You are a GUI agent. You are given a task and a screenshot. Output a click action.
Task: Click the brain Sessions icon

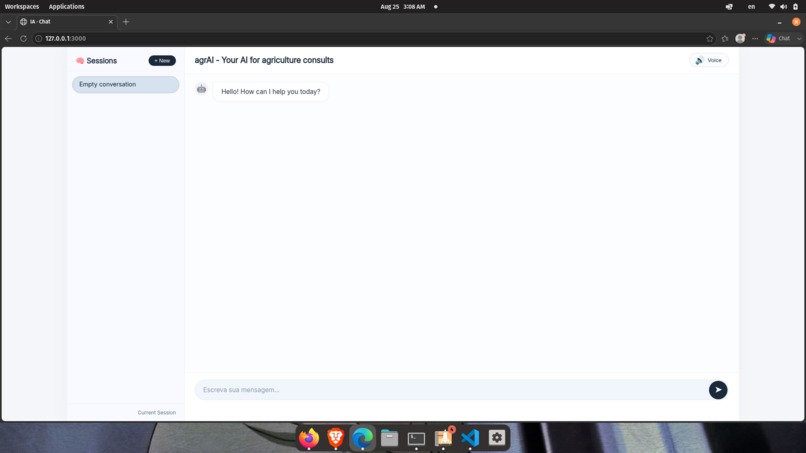coord(80,61)
